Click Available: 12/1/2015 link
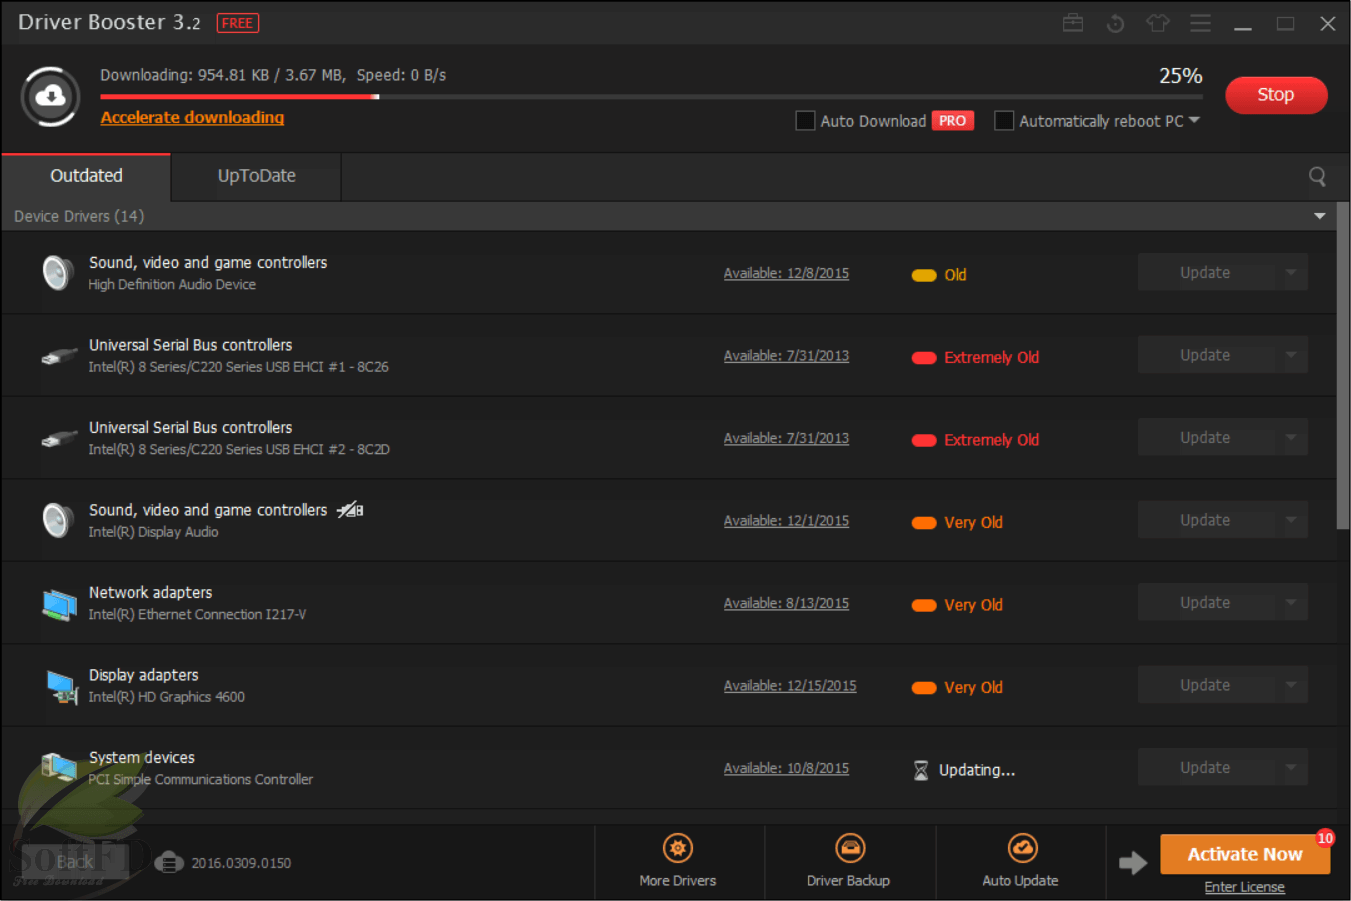Image resolution: width=1351 pixels, height=901 pixels. pos(786,521)
